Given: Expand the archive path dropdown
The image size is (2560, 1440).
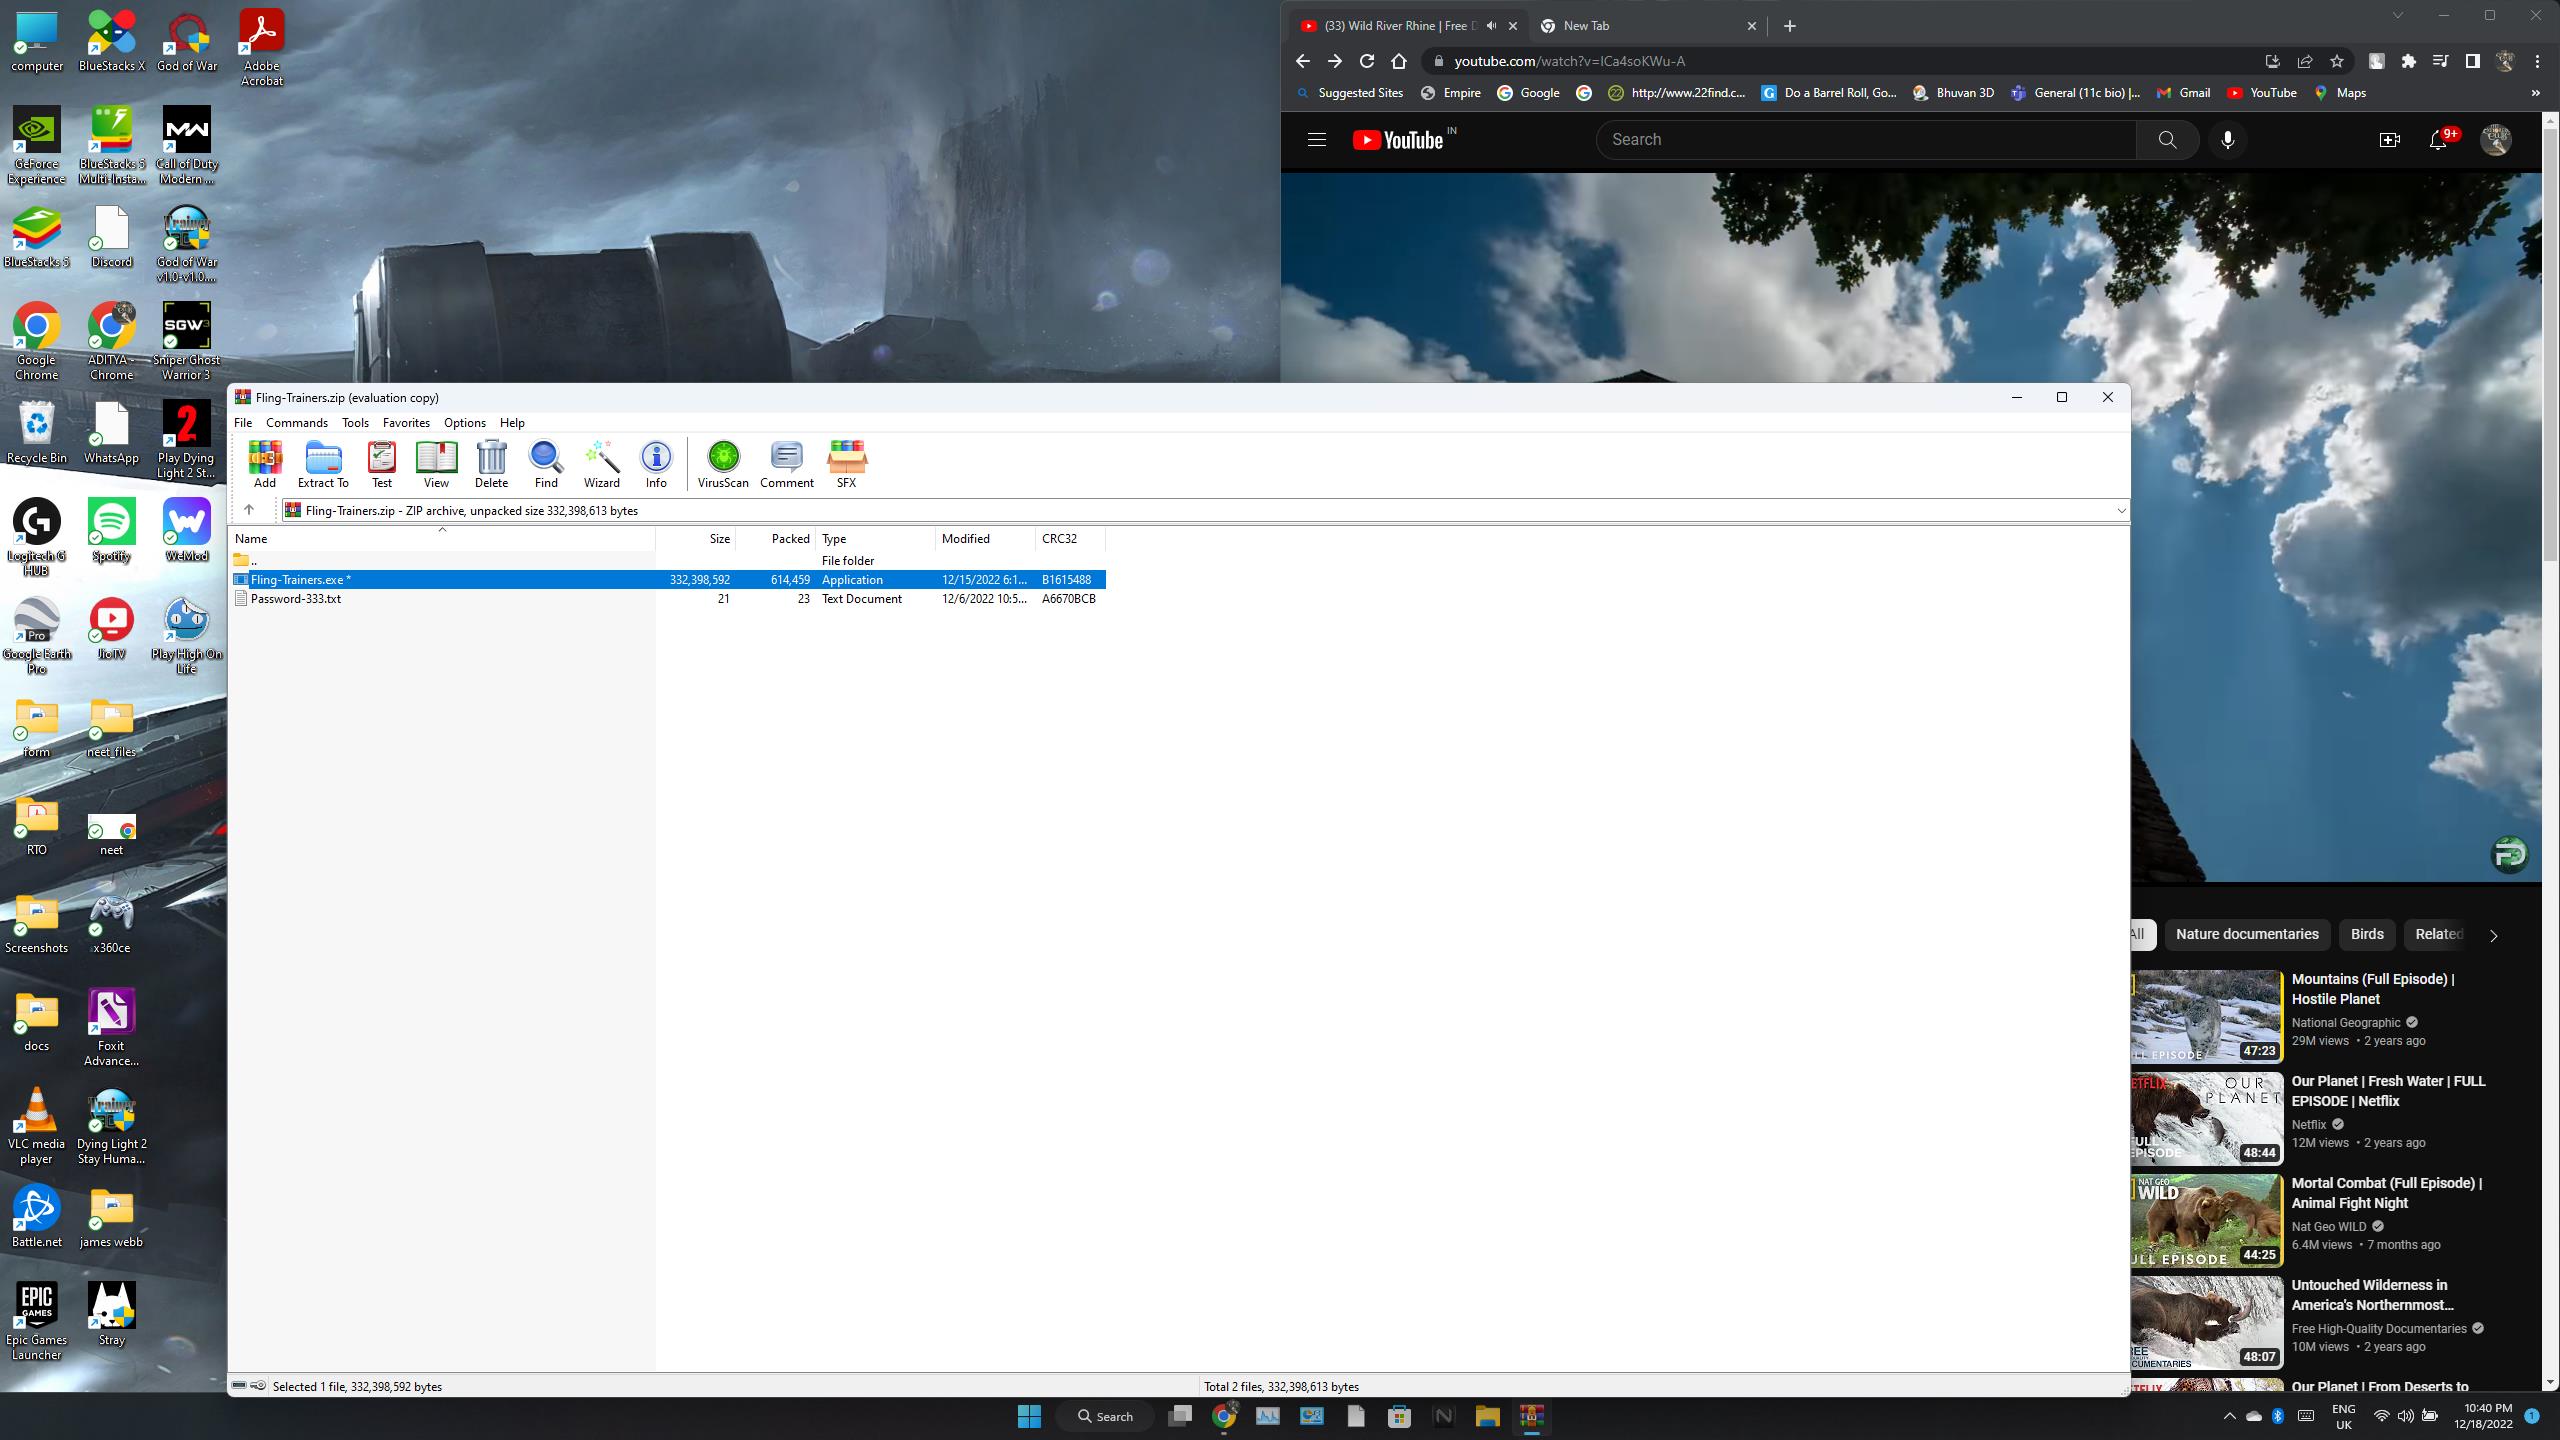Looking at the screenshot, I should [x=2120, y=511].
